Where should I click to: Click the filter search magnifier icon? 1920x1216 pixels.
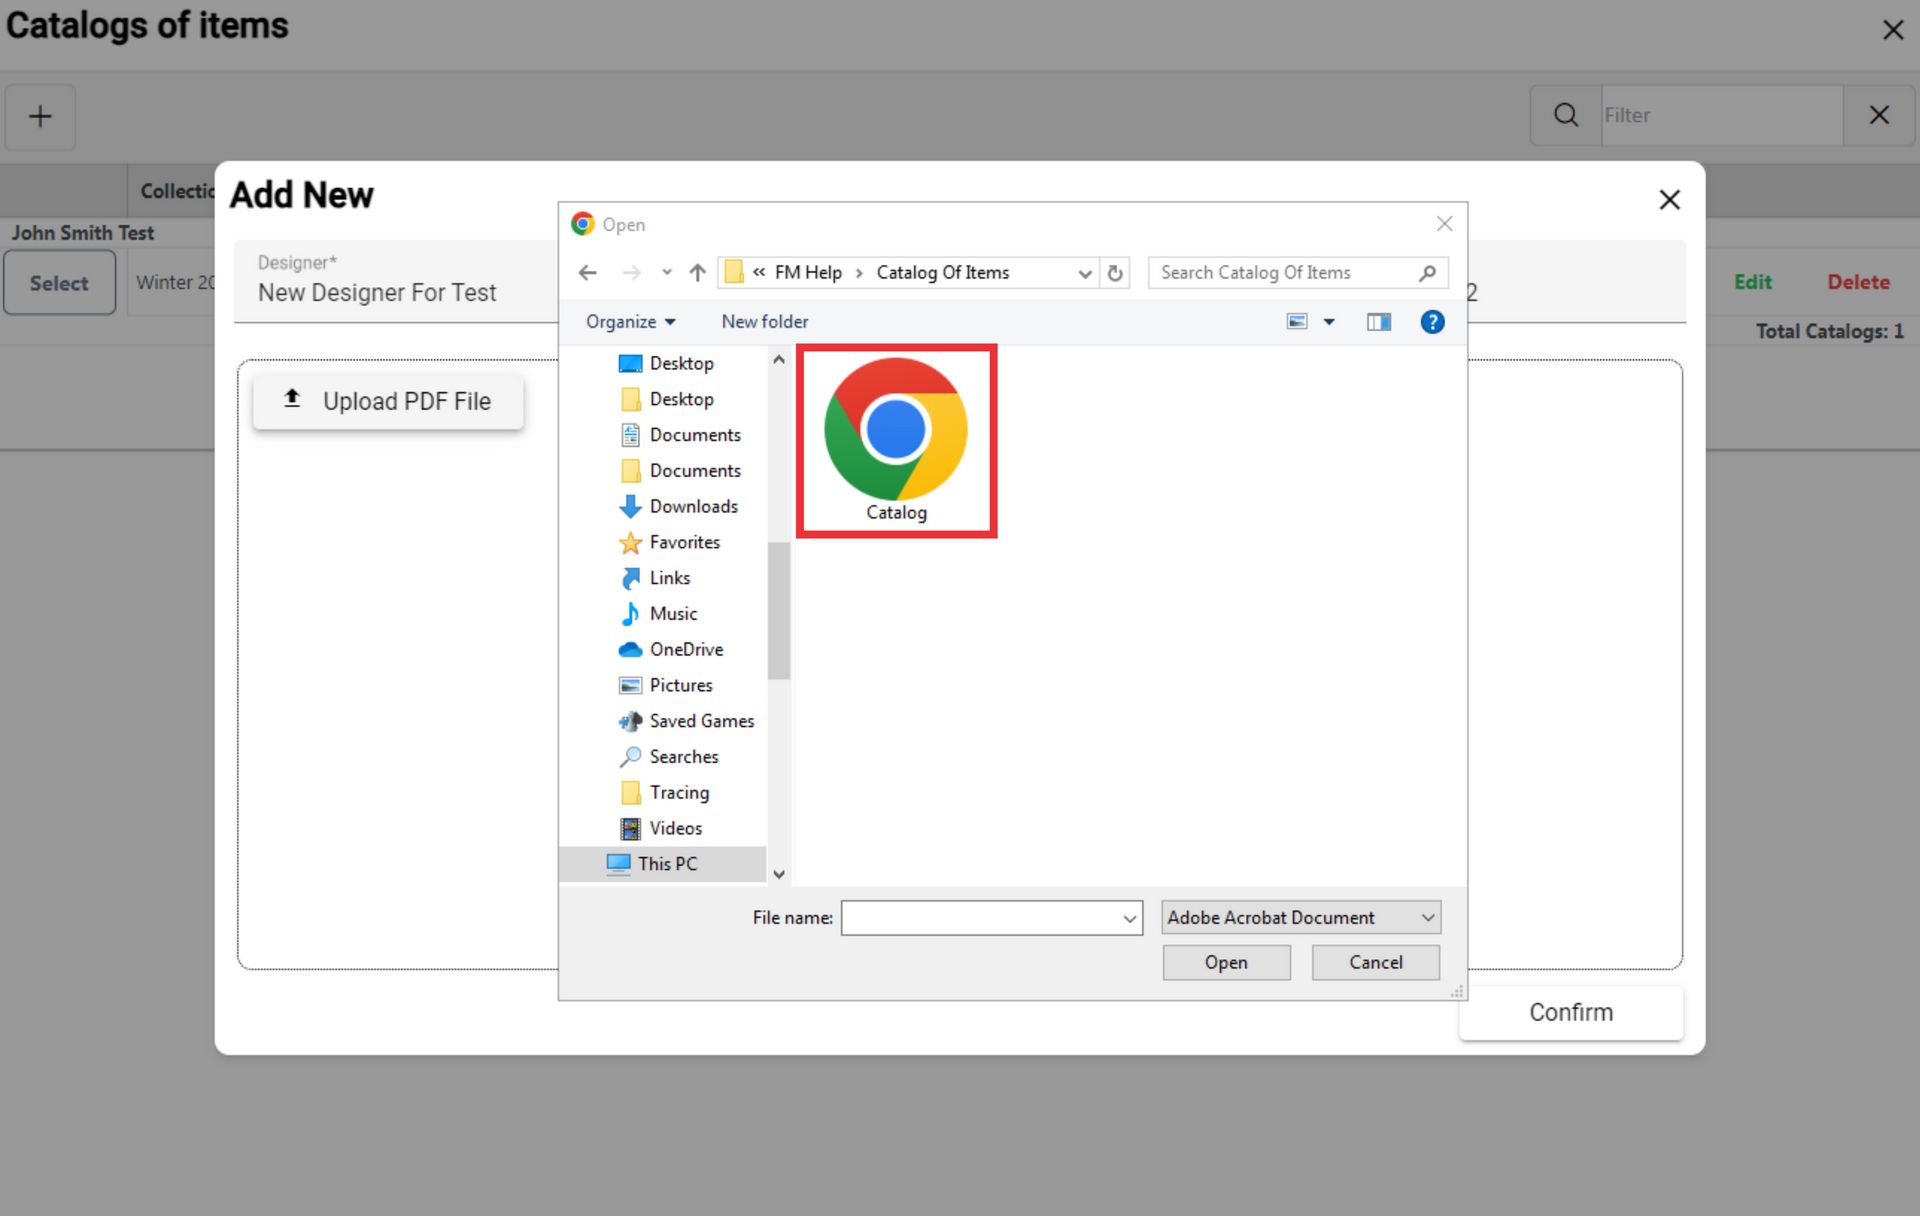[x=1566, y=115]
